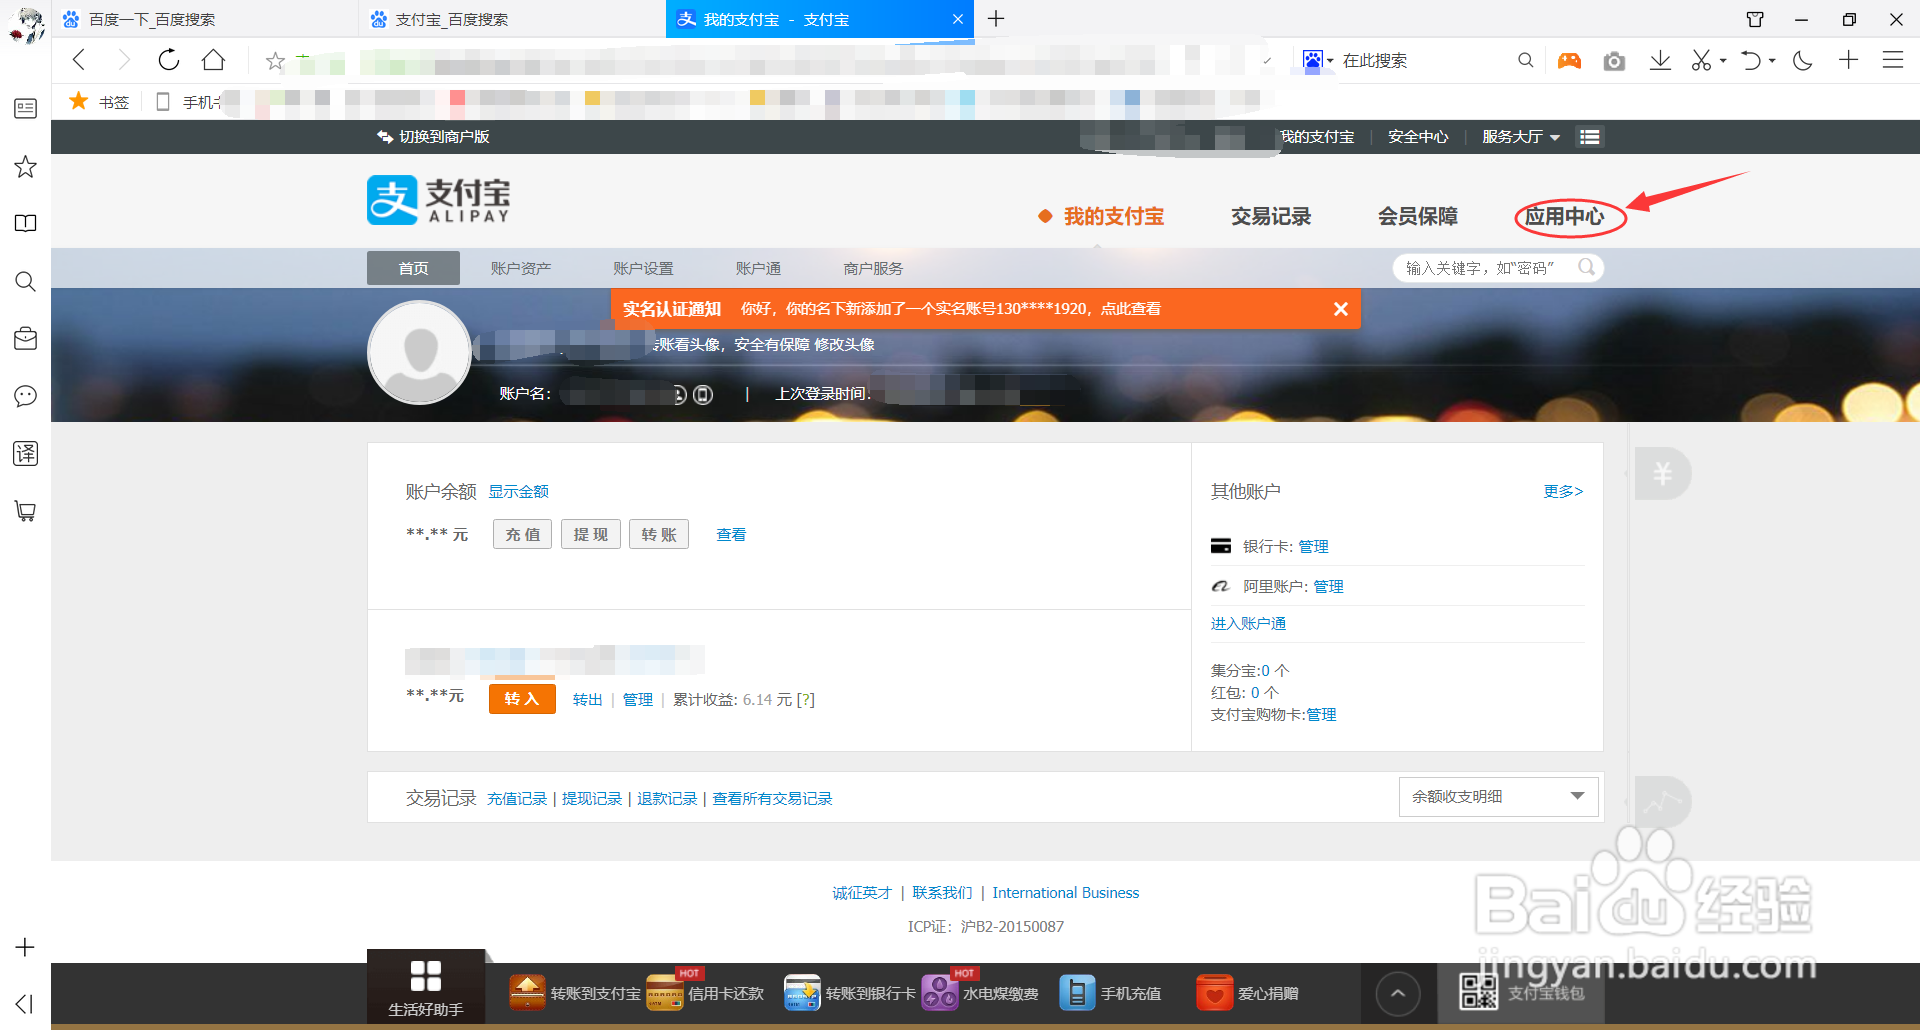
Task: Expand the bottom toolbar up-arrow button
Action: click(1398, 993)
